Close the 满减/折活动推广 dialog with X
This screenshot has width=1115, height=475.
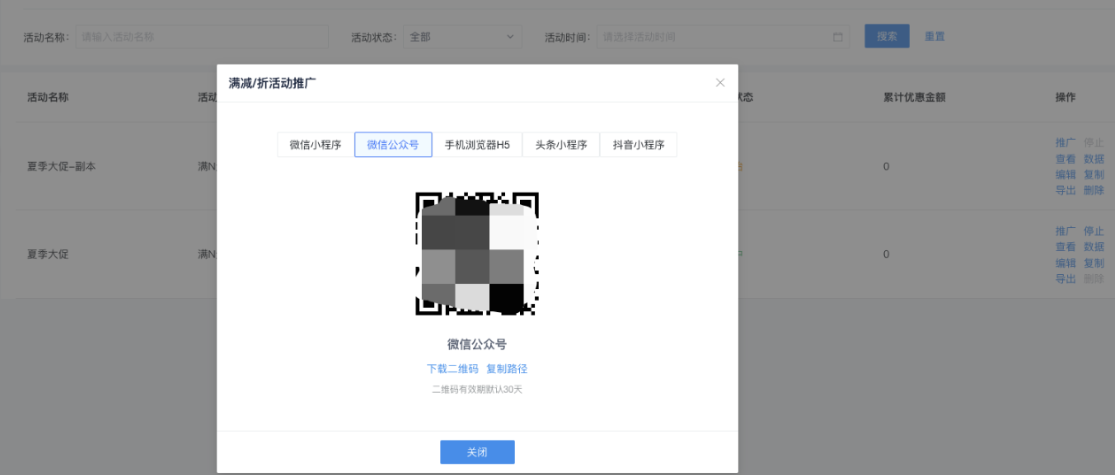point(720,83)
